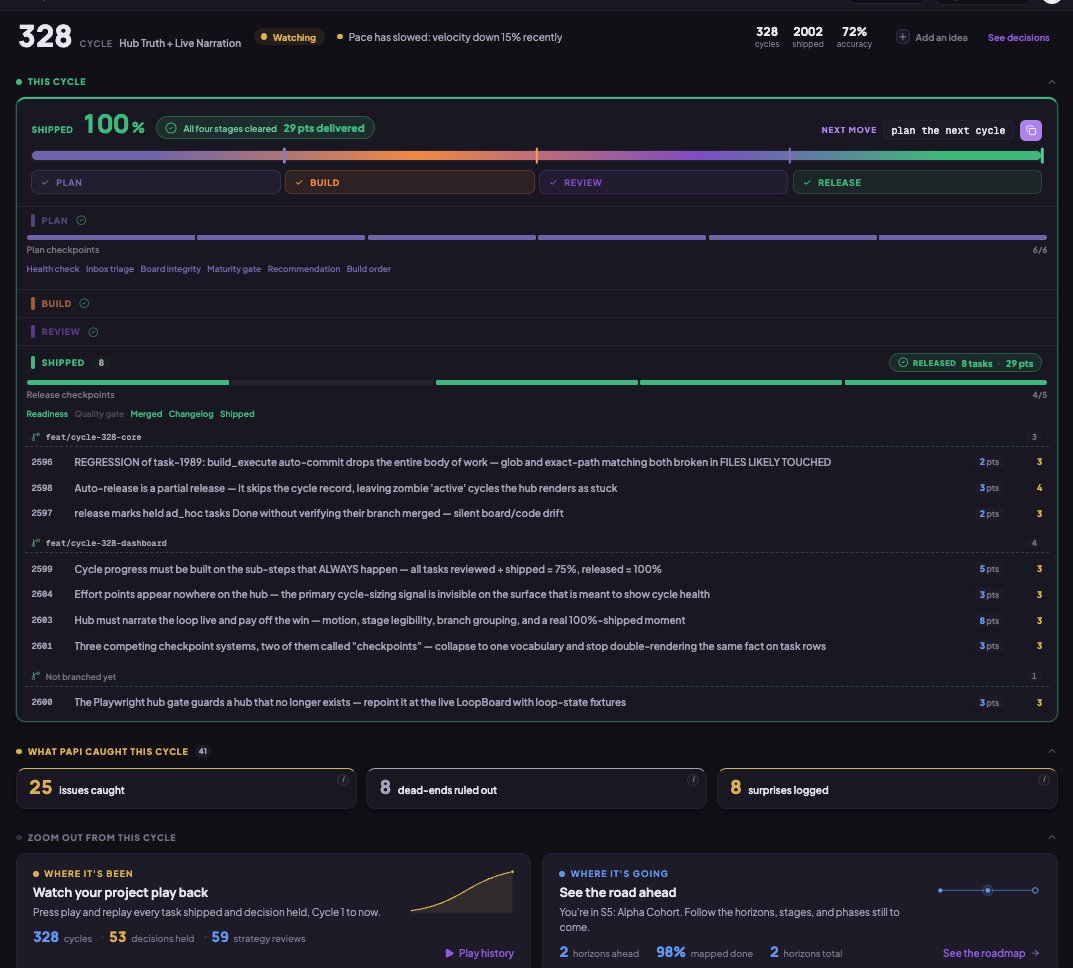Copy the next move command

tap(1031, 130)
